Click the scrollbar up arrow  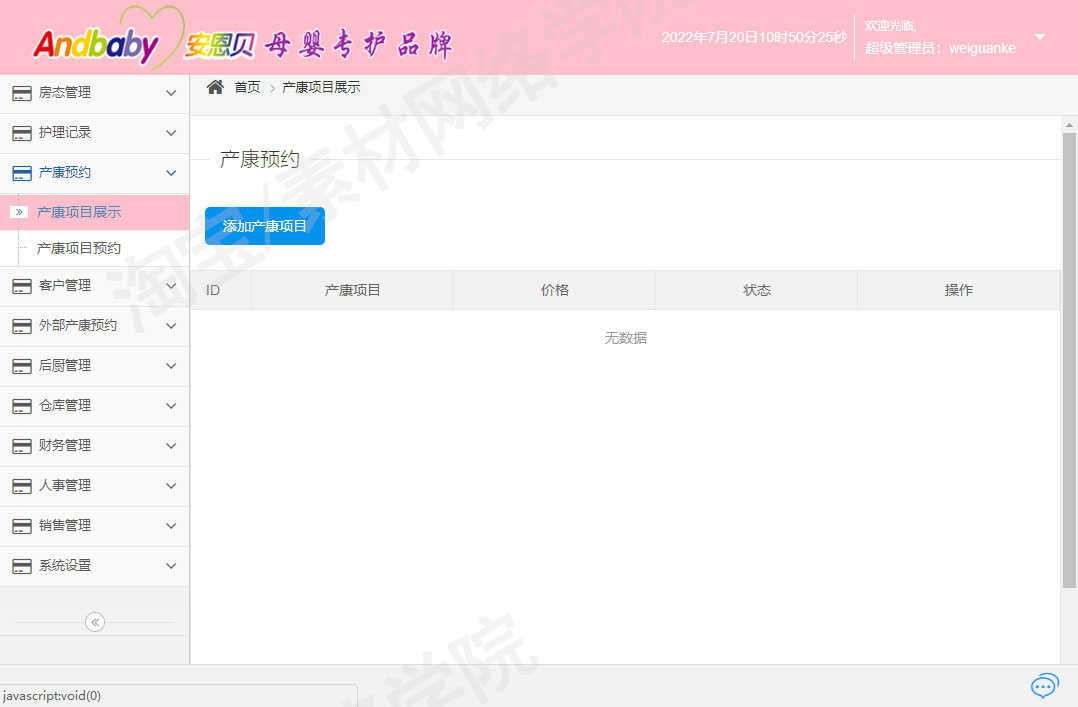[1069, 125]
